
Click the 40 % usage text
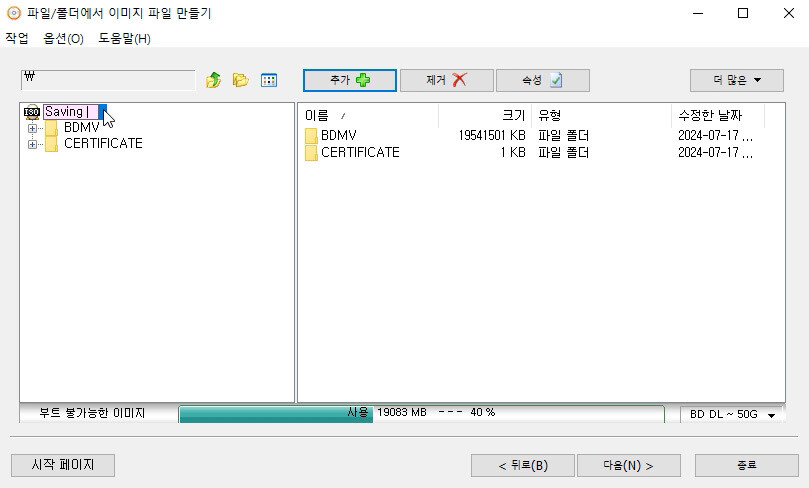[x=482, y=412]
